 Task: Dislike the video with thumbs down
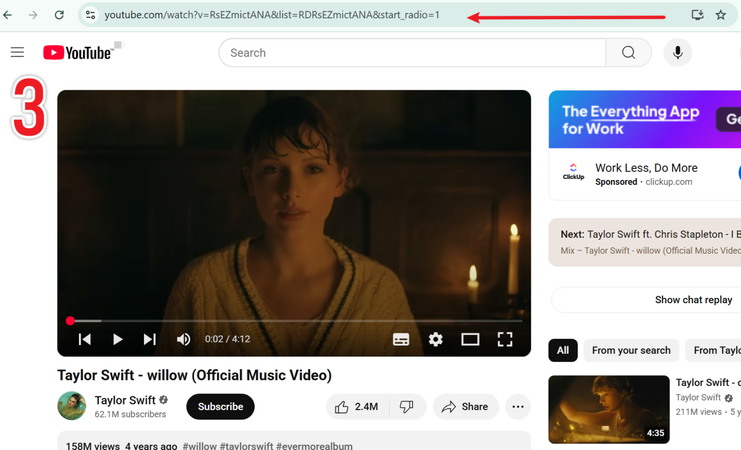(407, 407)
